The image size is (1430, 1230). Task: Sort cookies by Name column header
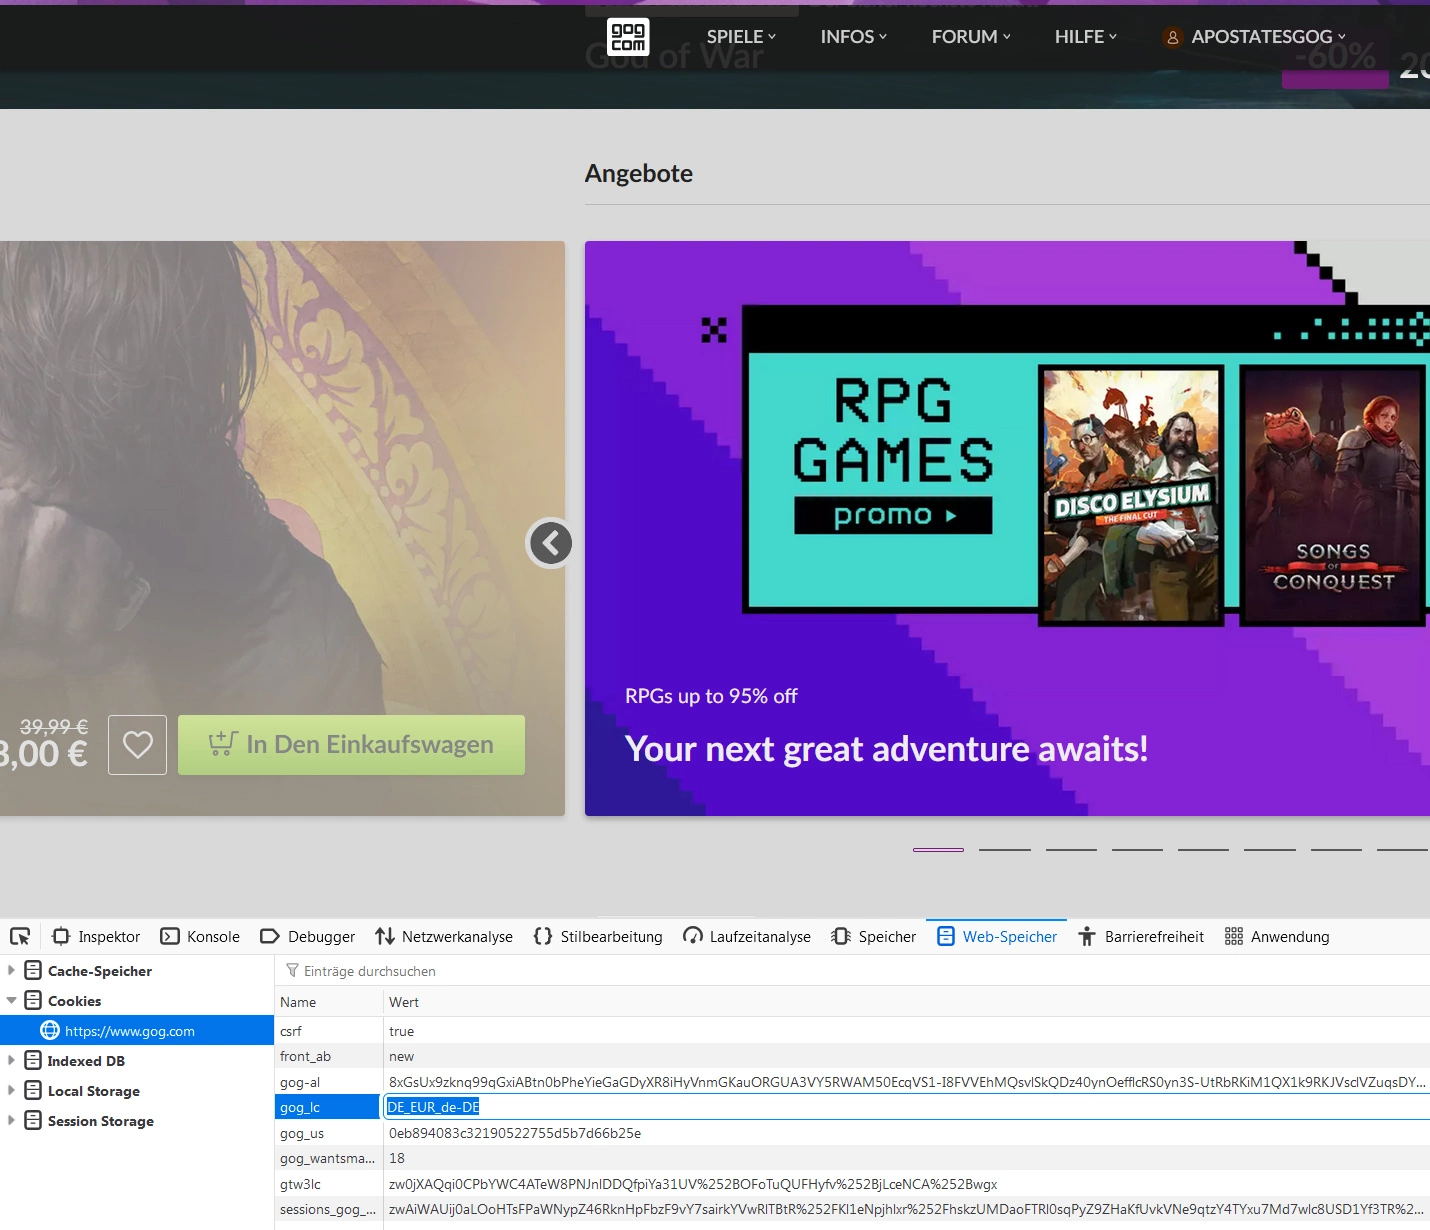pos(329,1002)
